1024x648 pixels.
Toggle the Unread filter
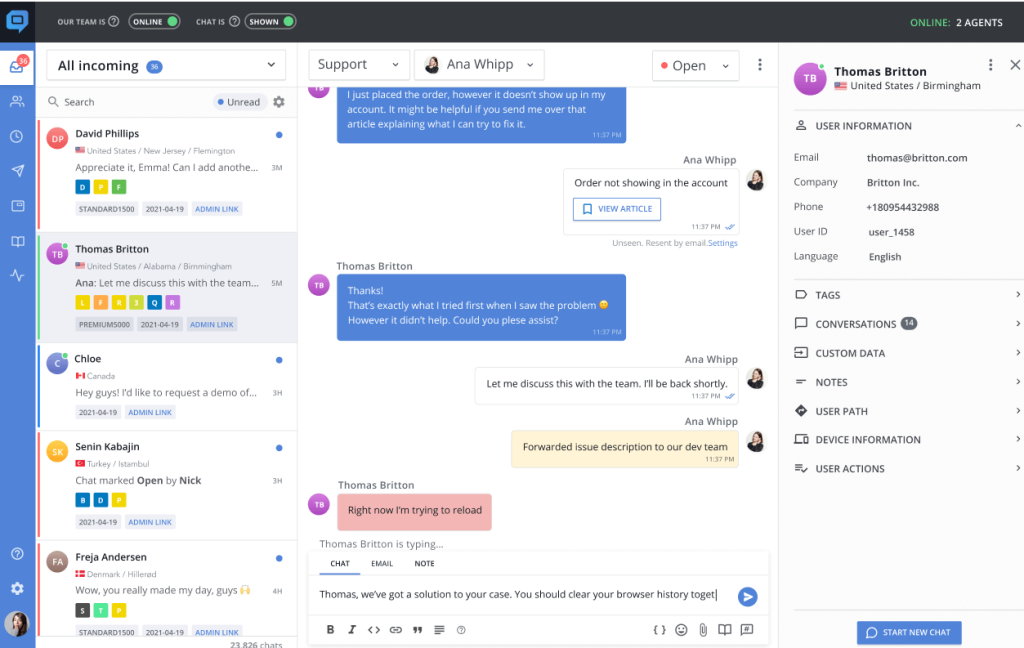click(x=239, y=102)
